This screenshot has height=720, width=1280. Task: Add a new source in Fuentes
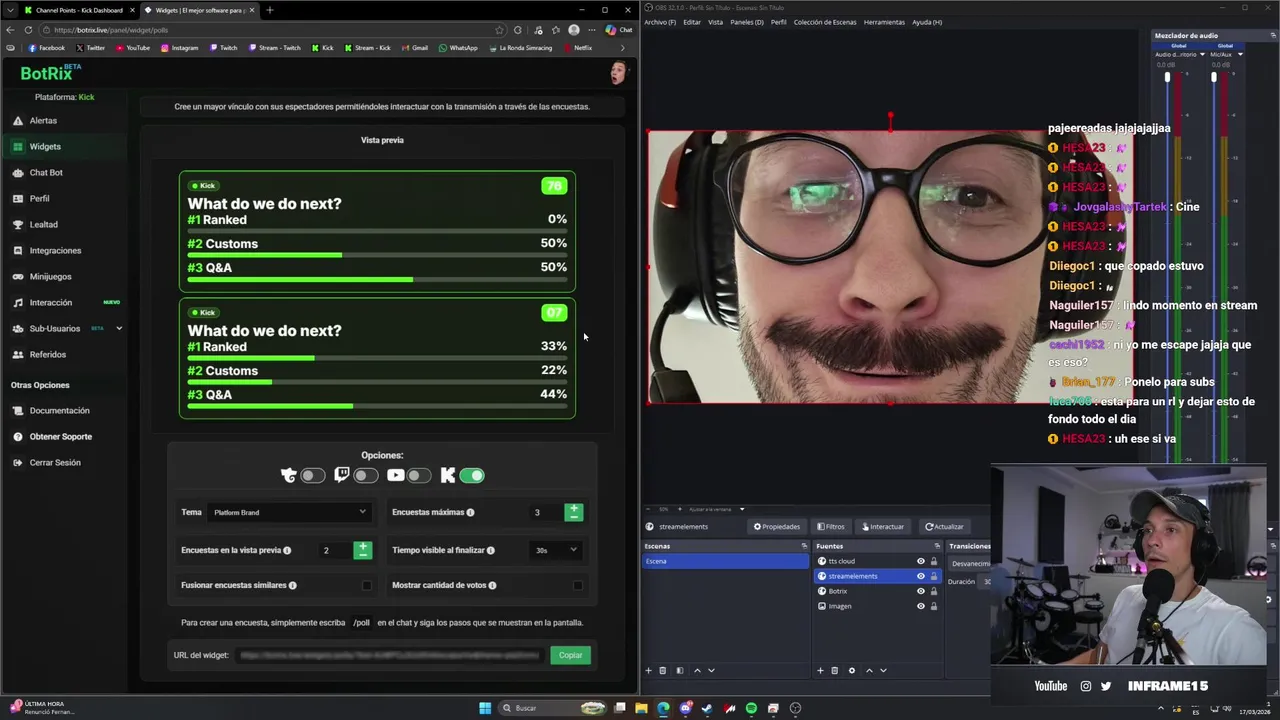click(820, 671)
